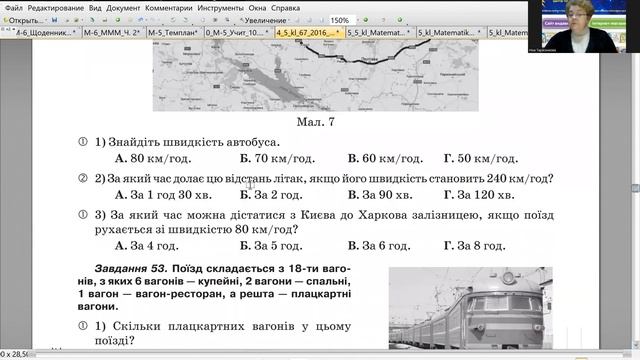Click answer Г. За 120 хв
Viewport: 640px width, 360px height.
pos(479,195)
